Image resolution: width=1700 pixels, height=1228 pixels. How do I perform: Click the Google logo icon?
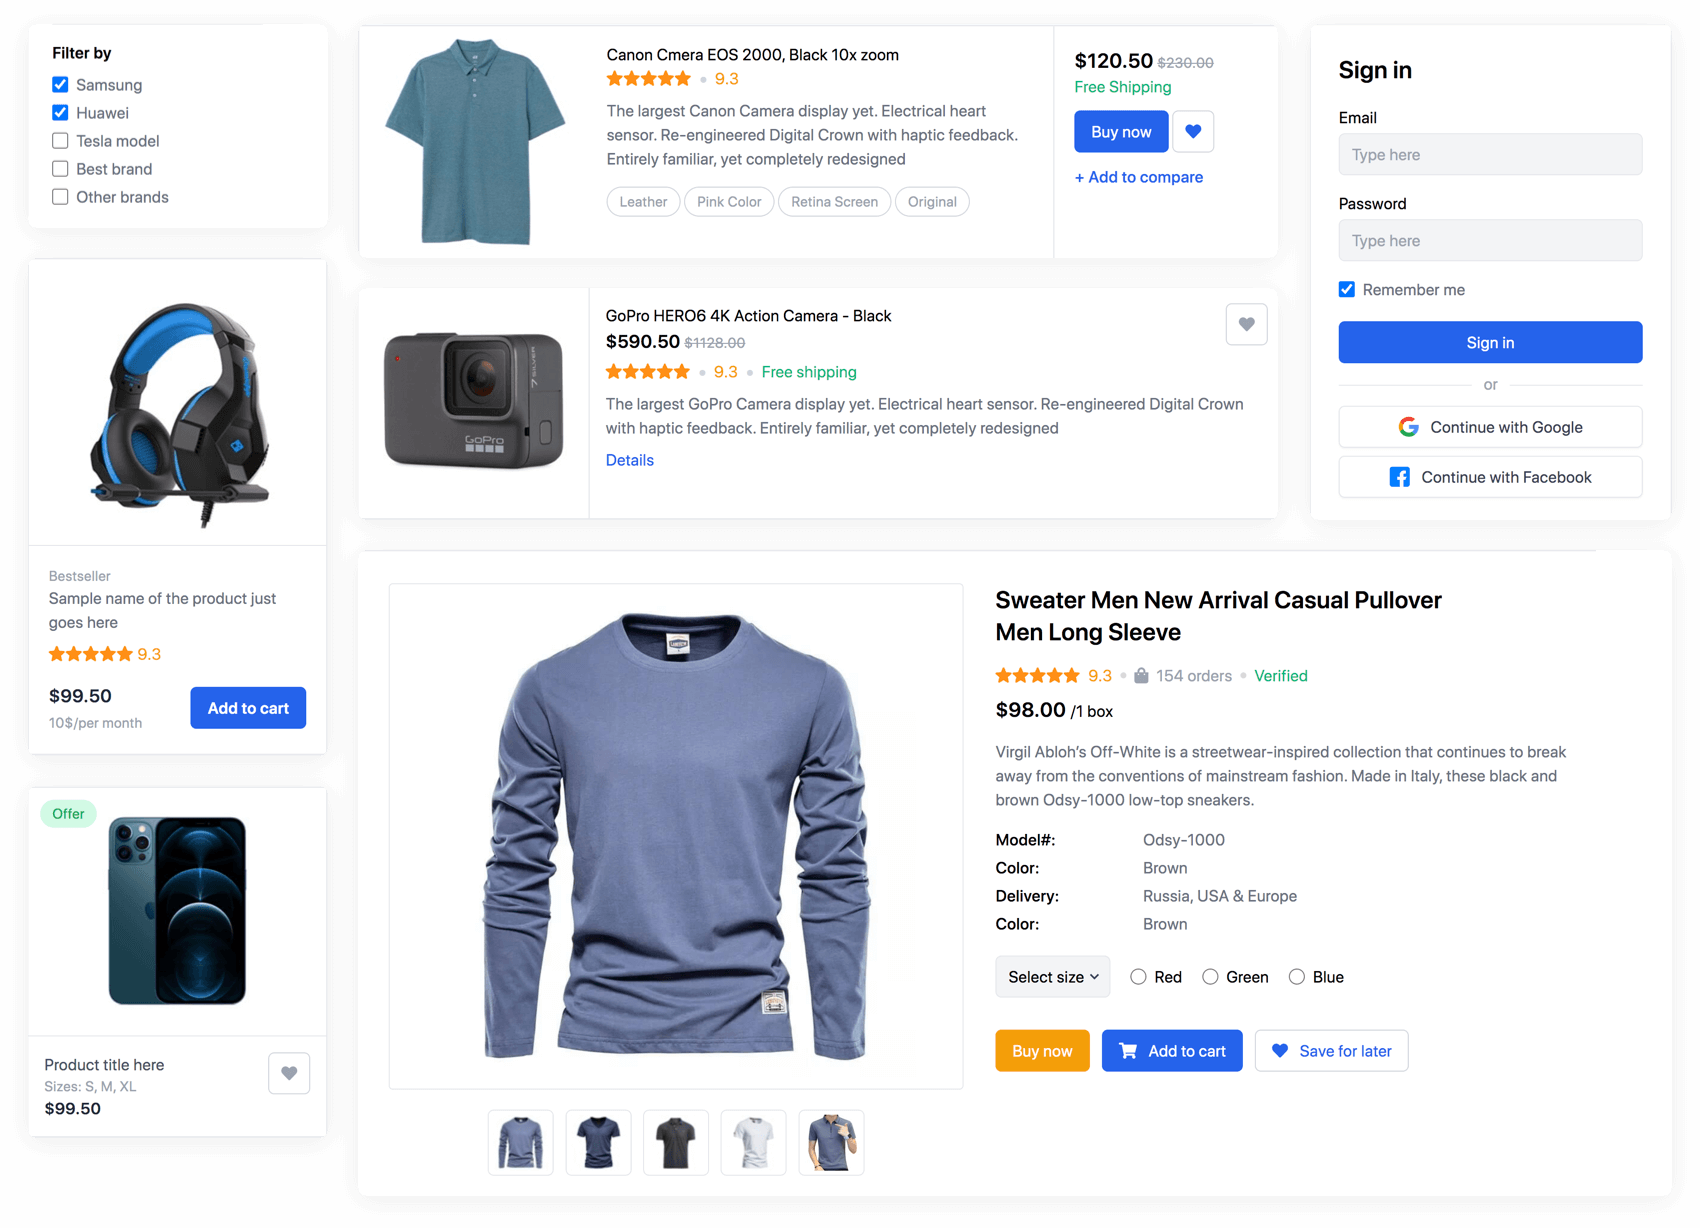[x=1408, y=427]
